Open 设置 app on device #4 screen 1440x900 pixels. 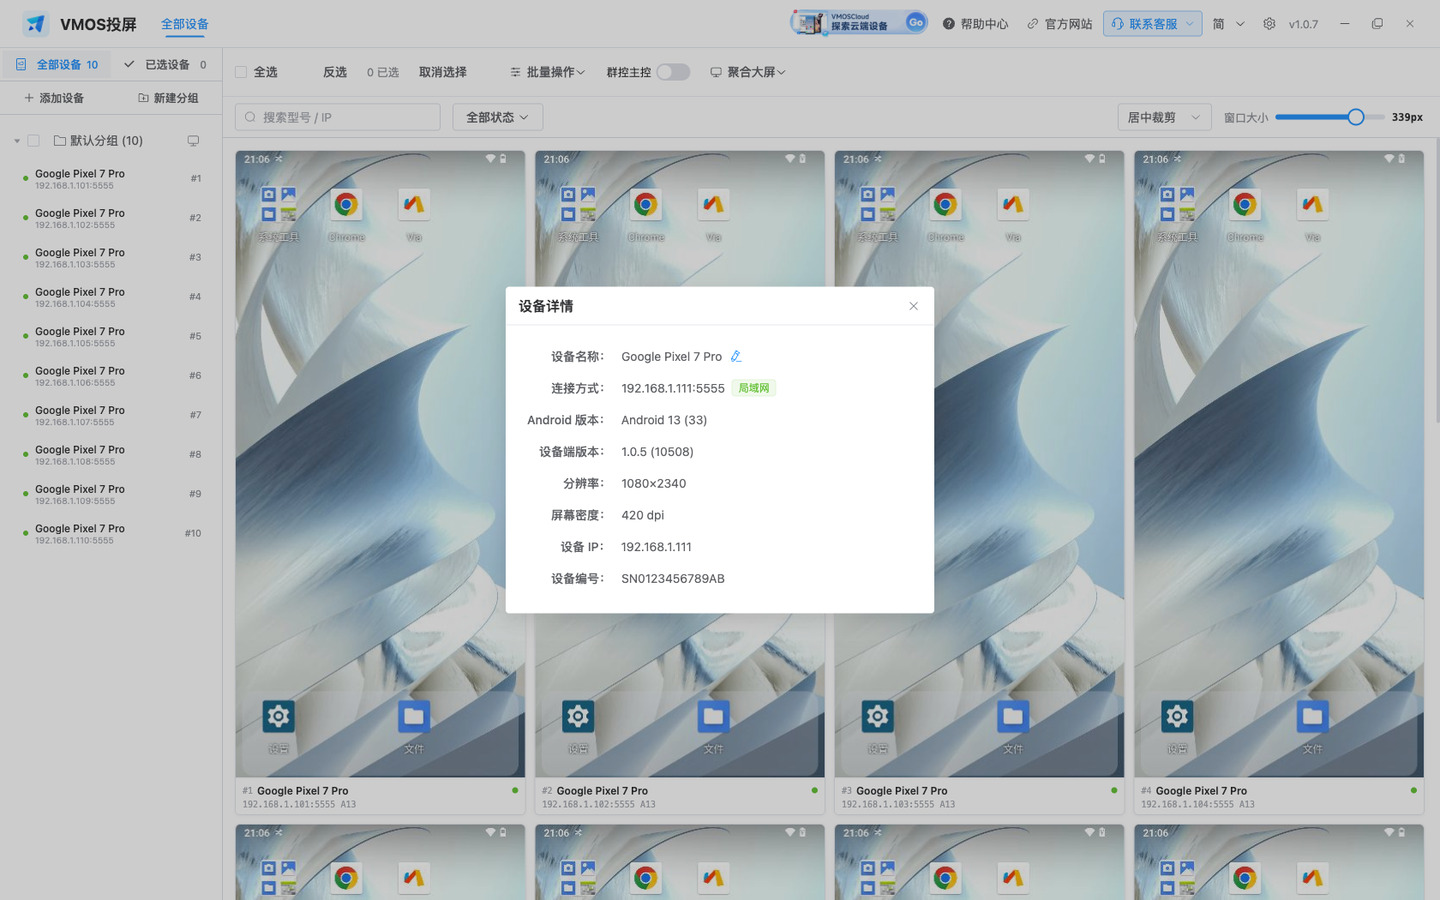pyautogui.click(x=1177, y=716)
